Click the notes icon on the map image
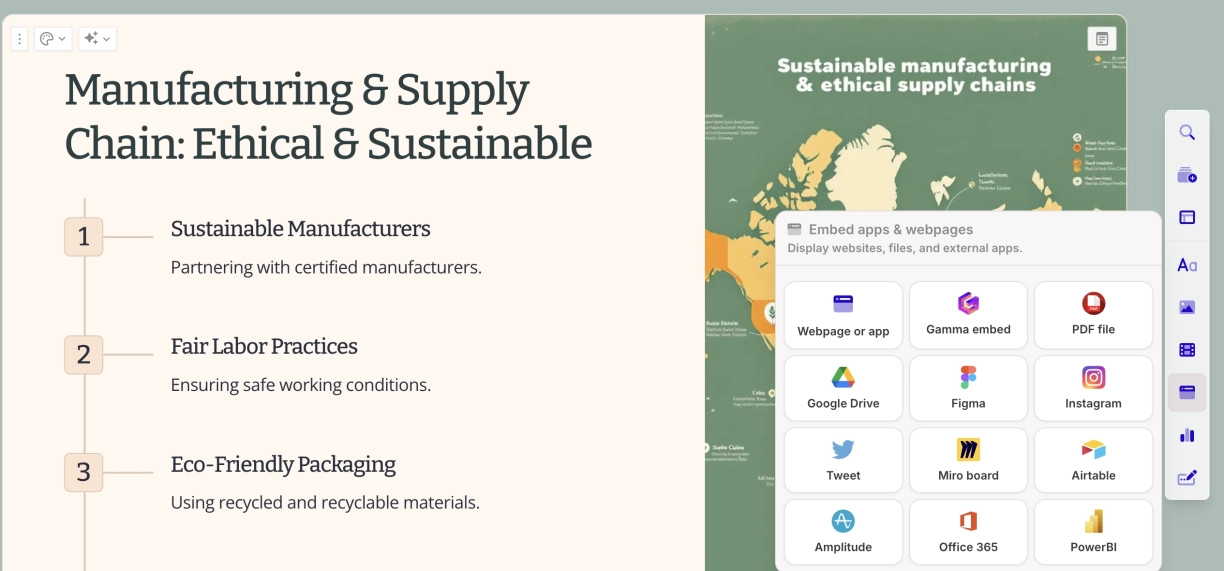Viewport: 1224px width, 571px height. pos(1101,39)
